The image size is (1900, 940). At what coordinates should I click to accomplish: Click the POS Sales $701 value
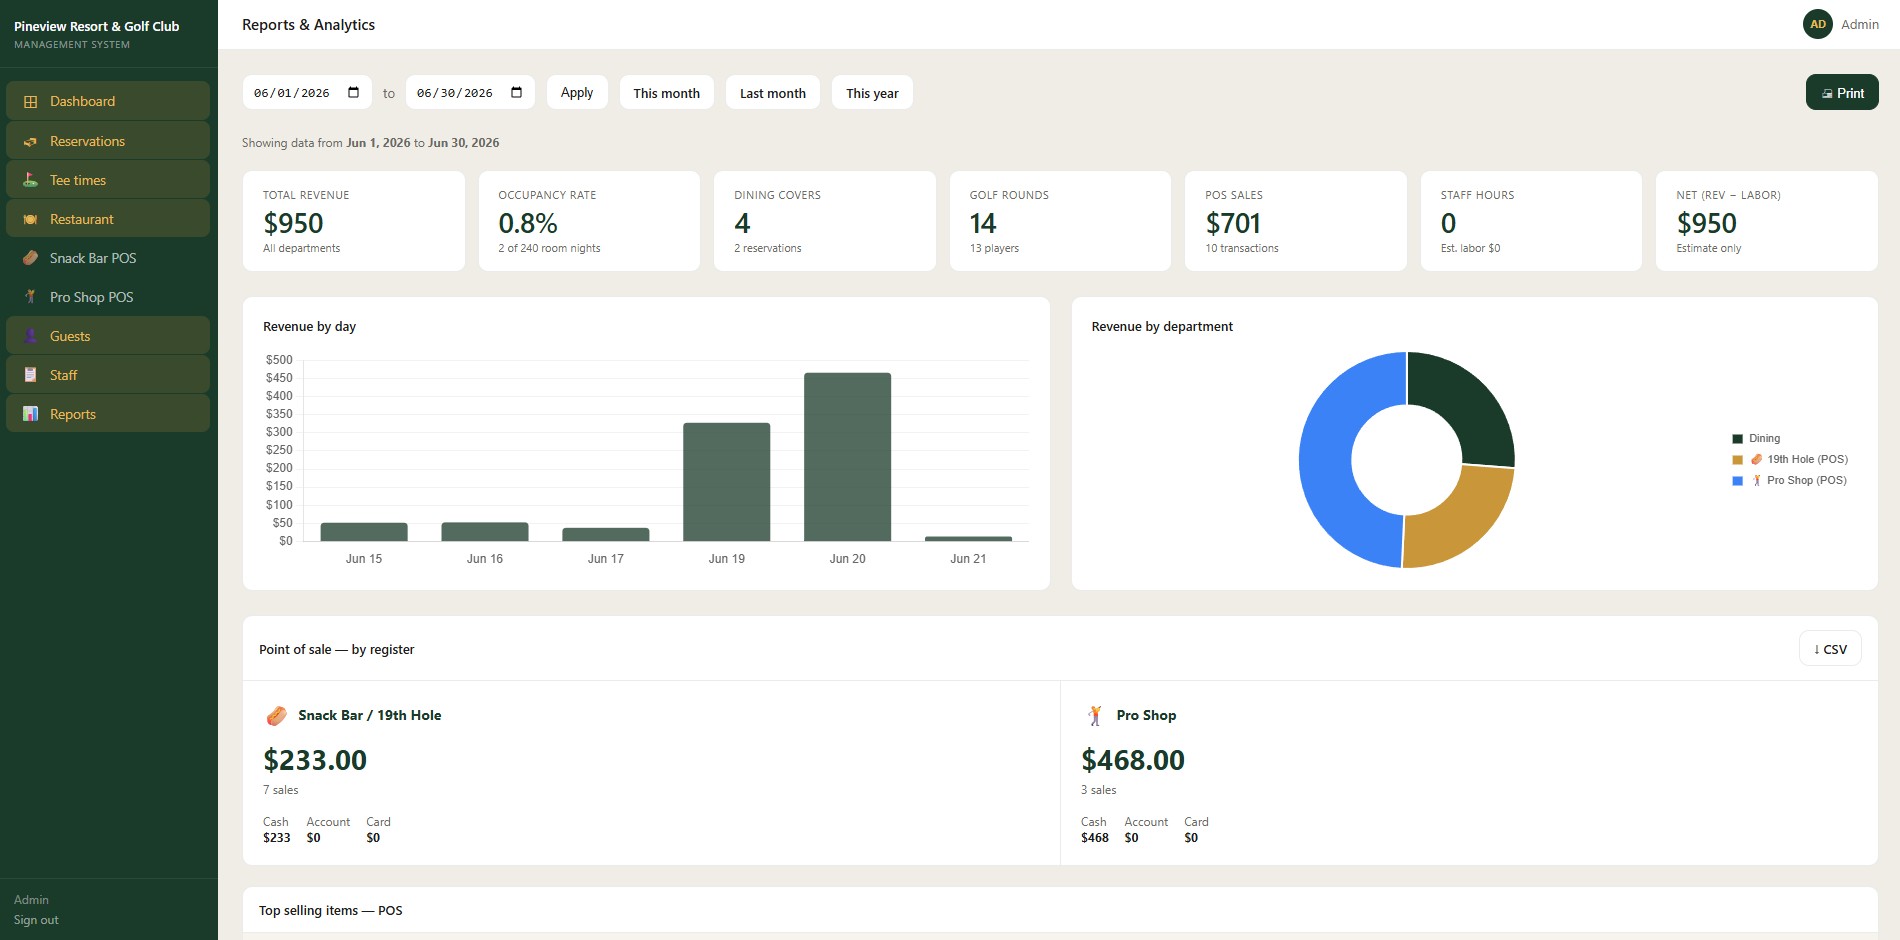tap(1233, 223)
